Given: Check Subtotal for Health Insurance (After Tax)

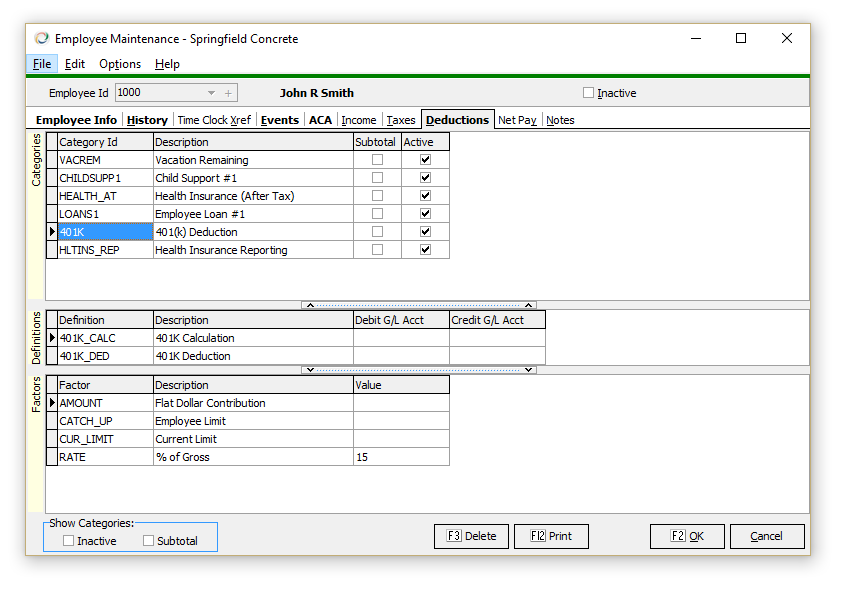Looking at the screenshot, I should 377,196.
